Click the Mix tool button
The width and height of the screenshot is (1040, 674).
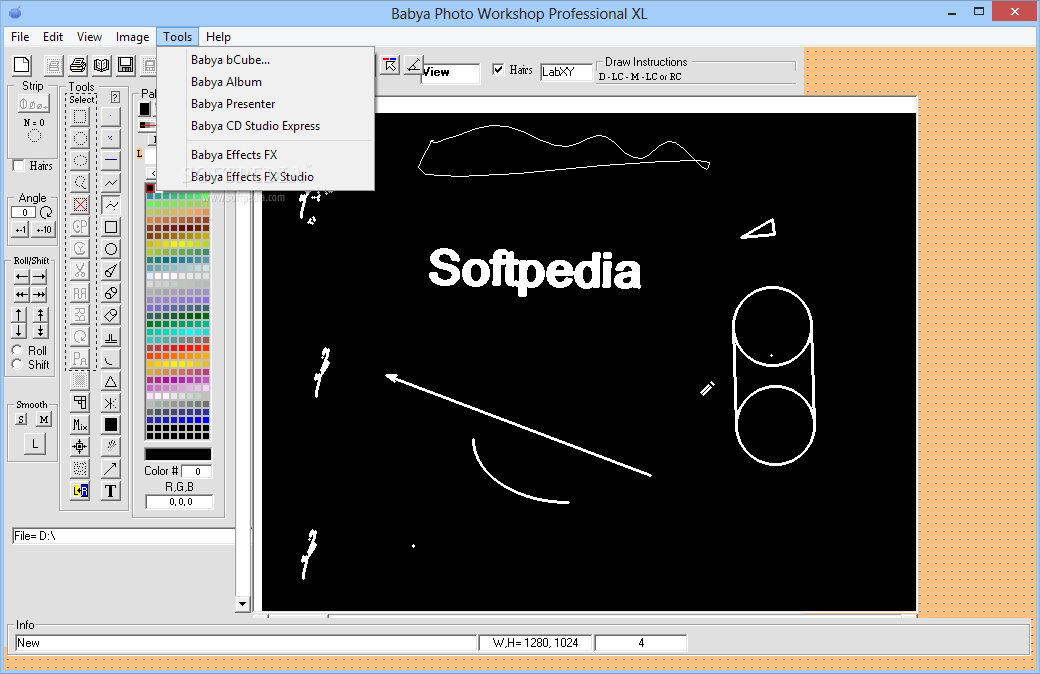pyautogui.click(x=80, y=425)
